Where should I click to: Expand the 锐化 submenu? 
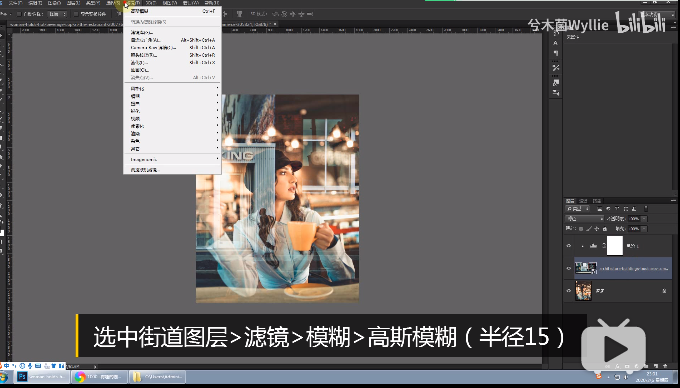173,111
